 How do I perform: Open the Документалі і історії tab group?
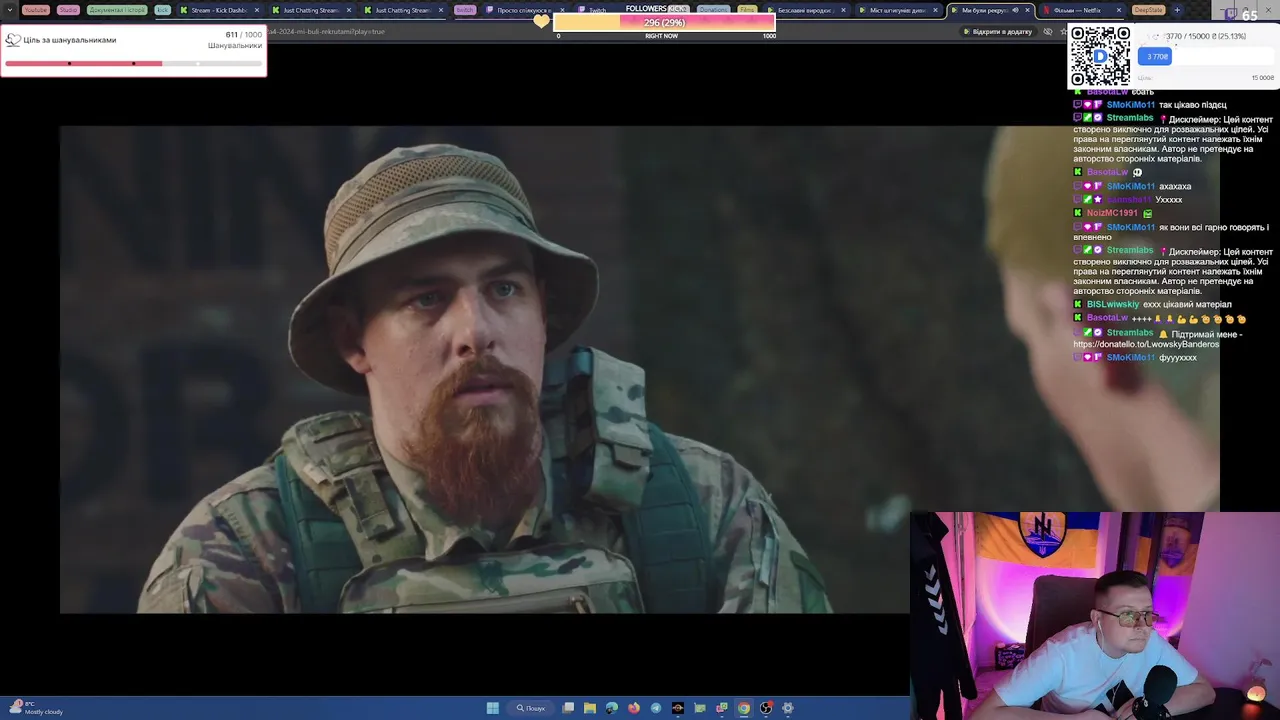pos(117,10)
